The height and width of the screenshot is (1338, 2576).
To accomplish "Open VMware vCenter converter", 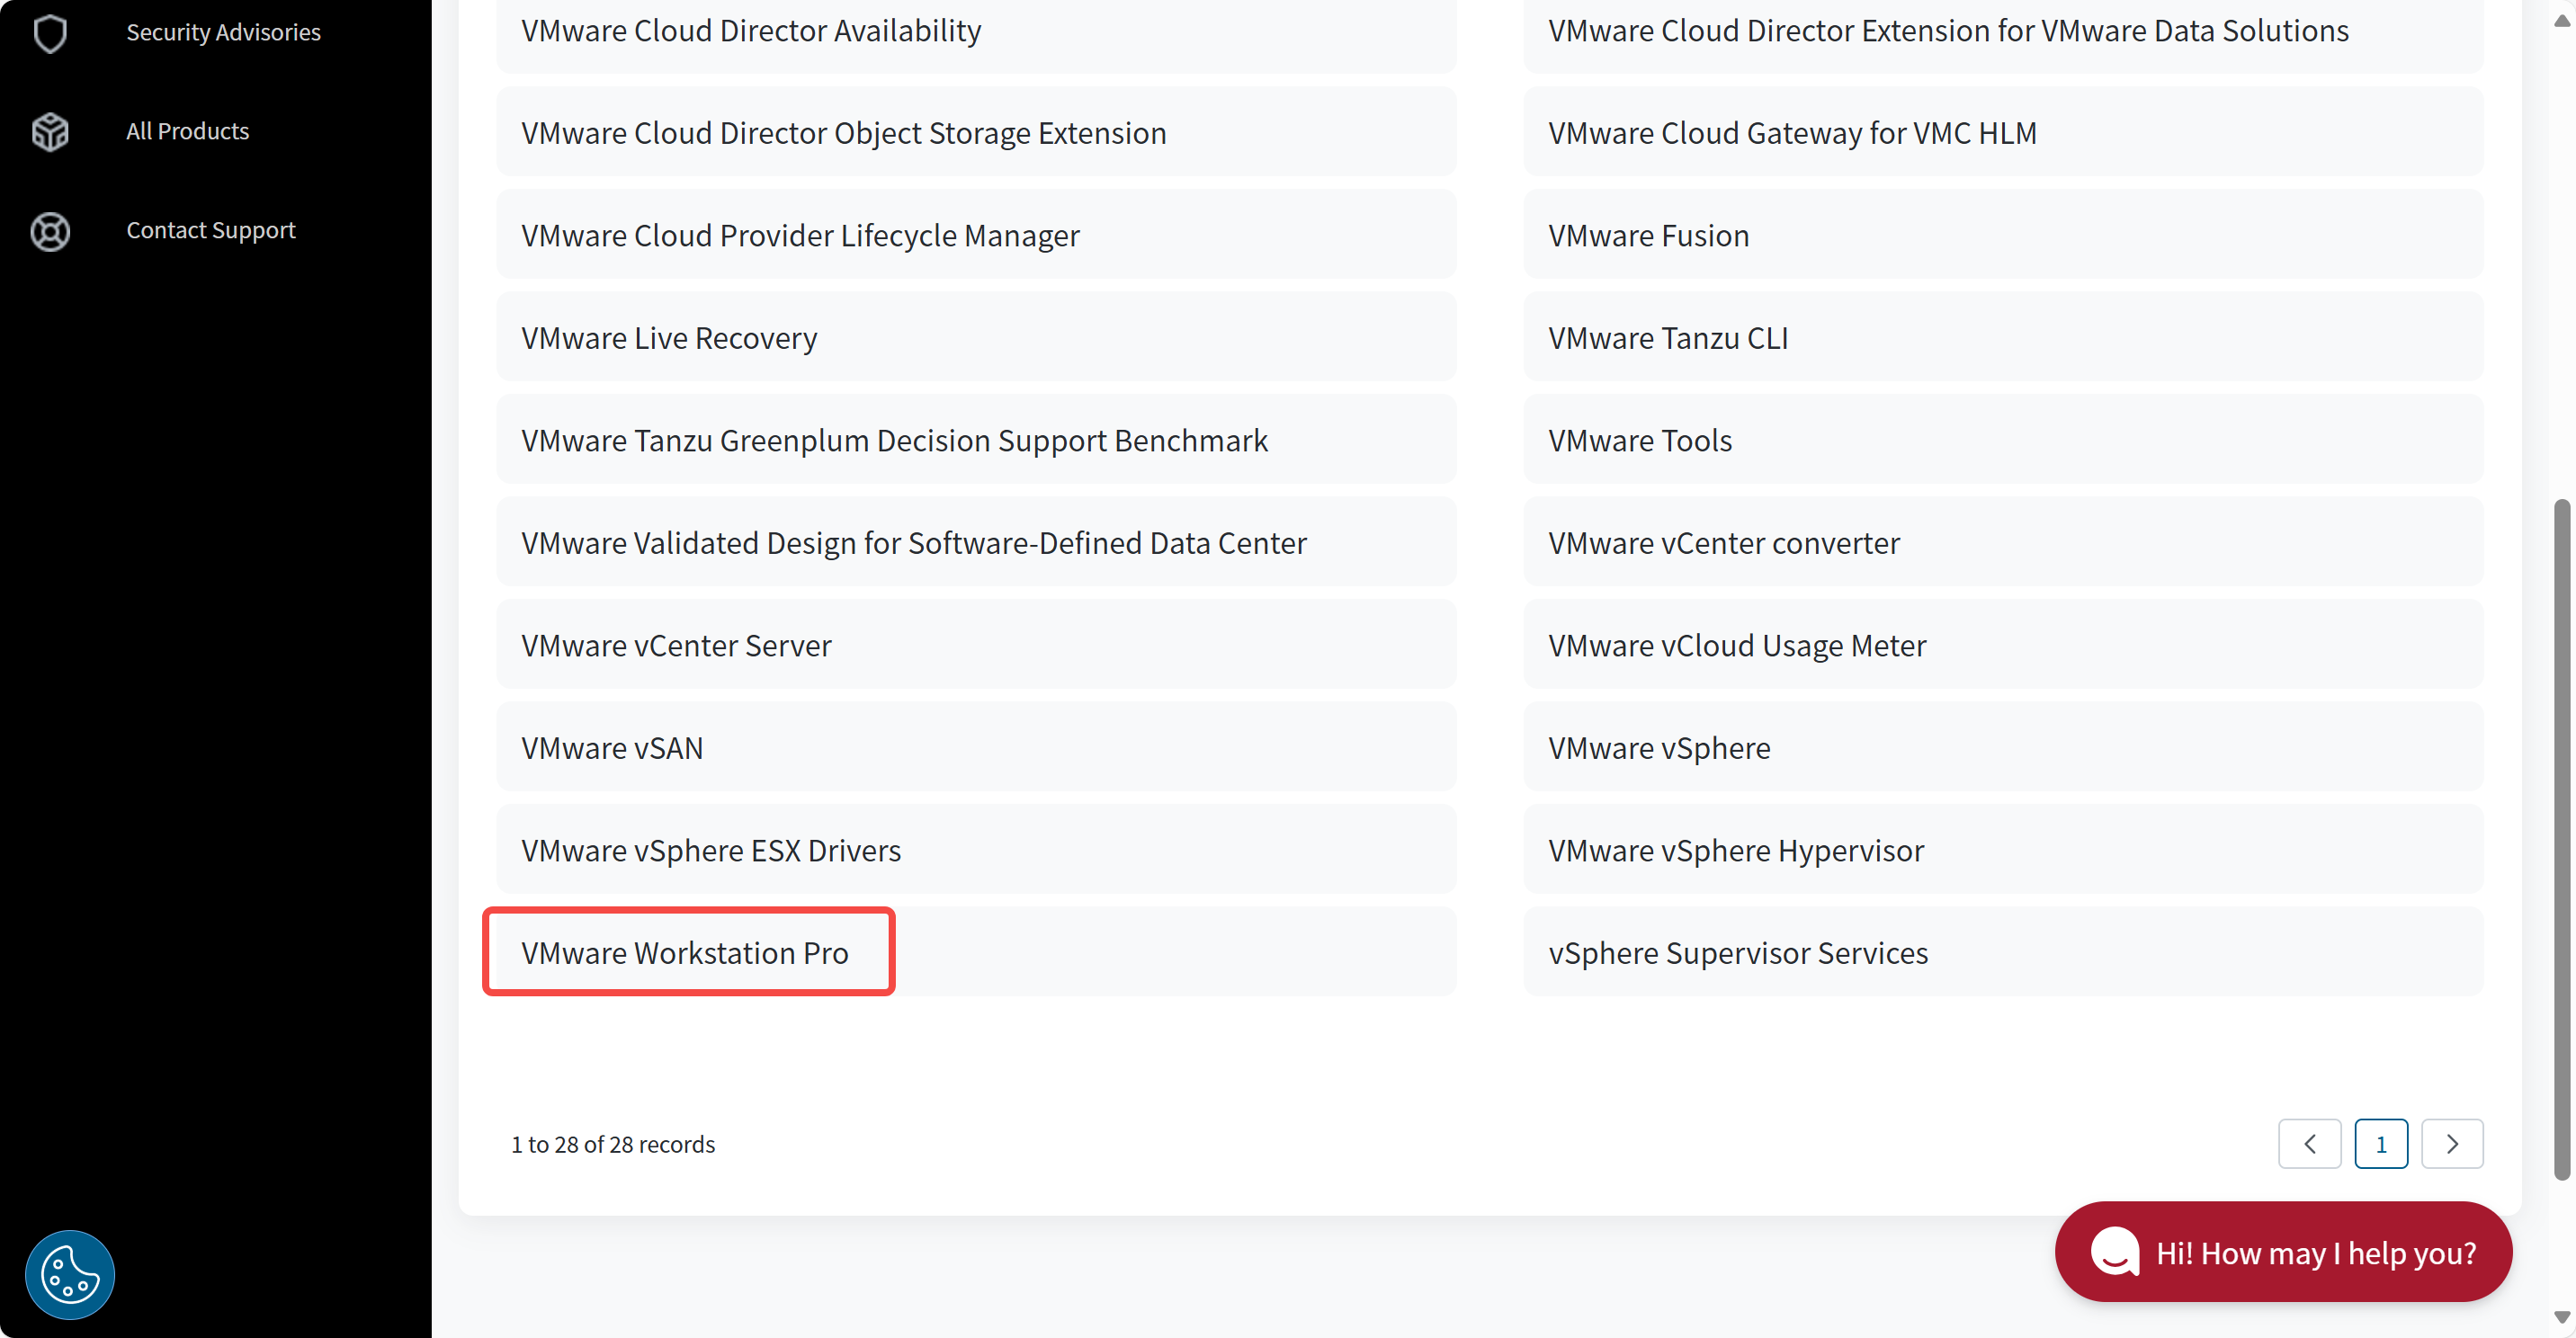I will 2003,542.
